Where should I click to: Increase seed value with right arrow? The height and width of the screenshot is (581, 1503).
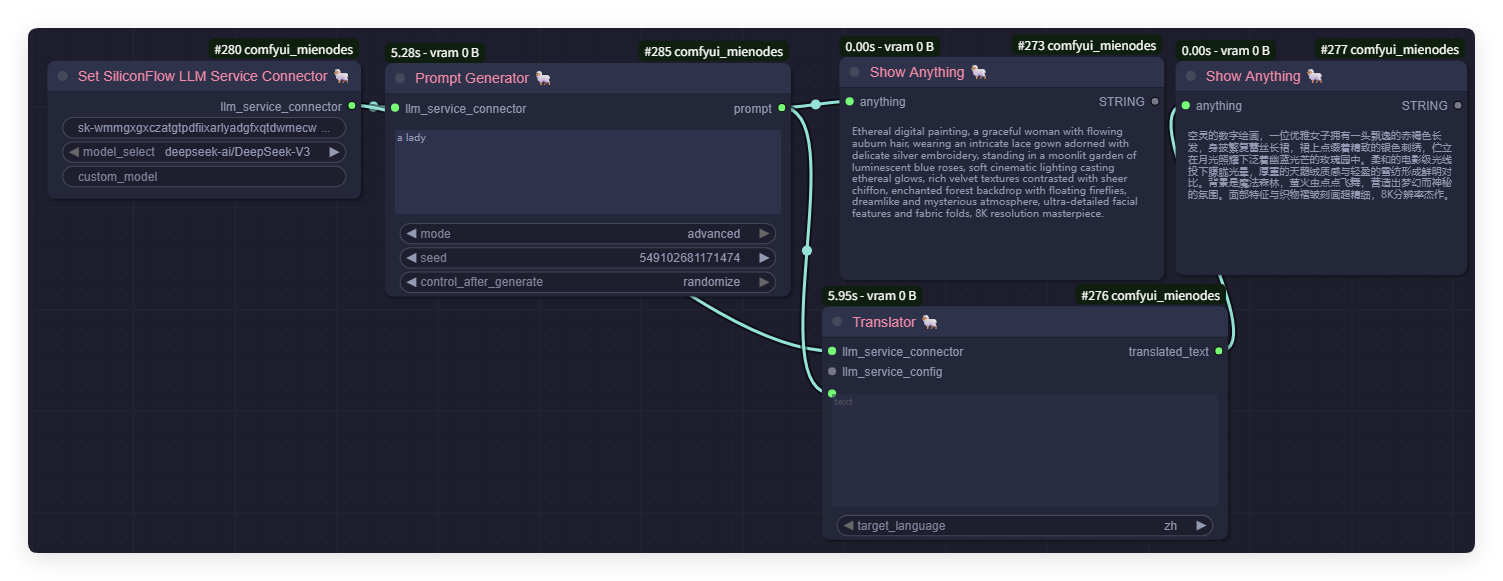(x=764, y=258)
